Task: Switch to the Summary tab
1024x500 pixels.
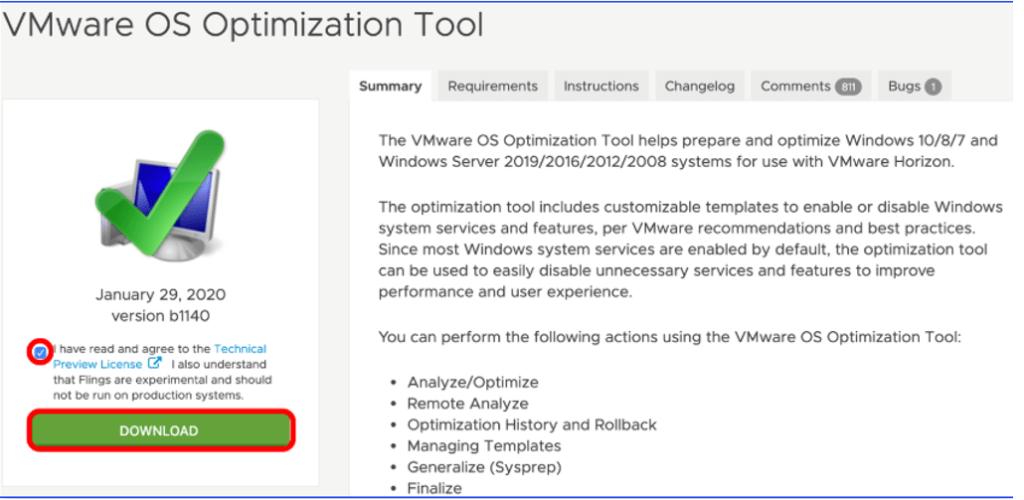Action: coord(390,86)
